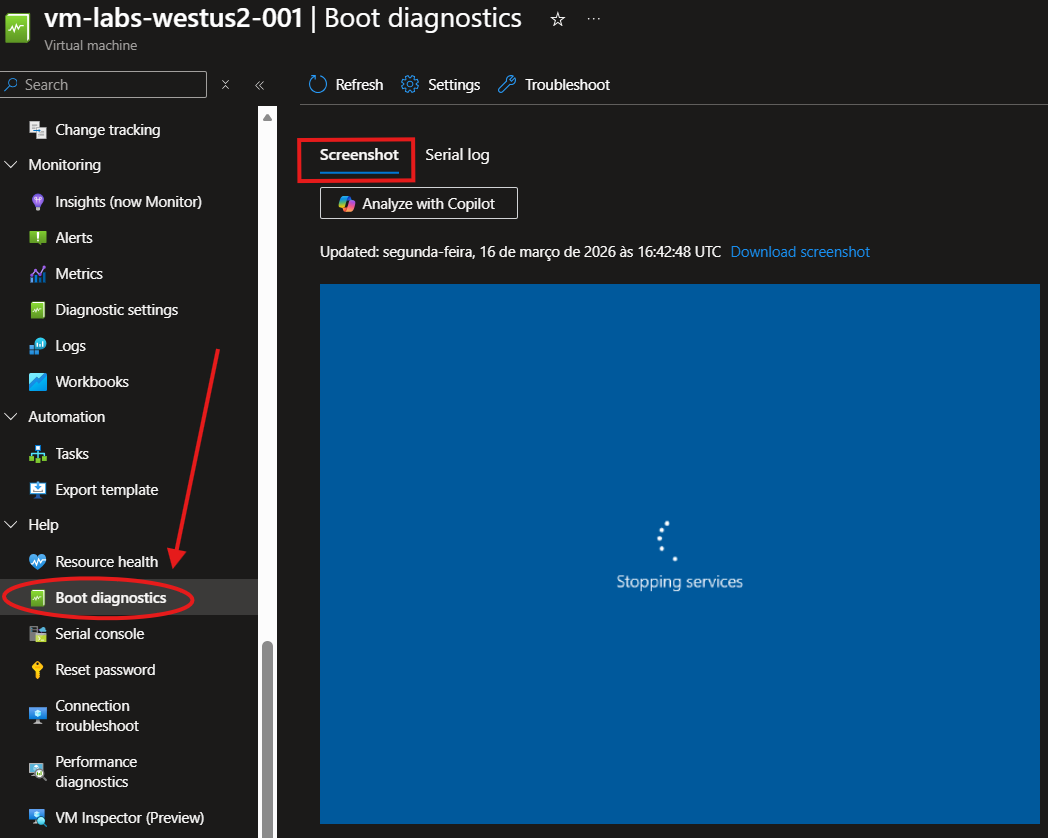Screen dimensions: 1048x838
Task: Open Settings via the gear icon
Action: (x=410, y=85)
